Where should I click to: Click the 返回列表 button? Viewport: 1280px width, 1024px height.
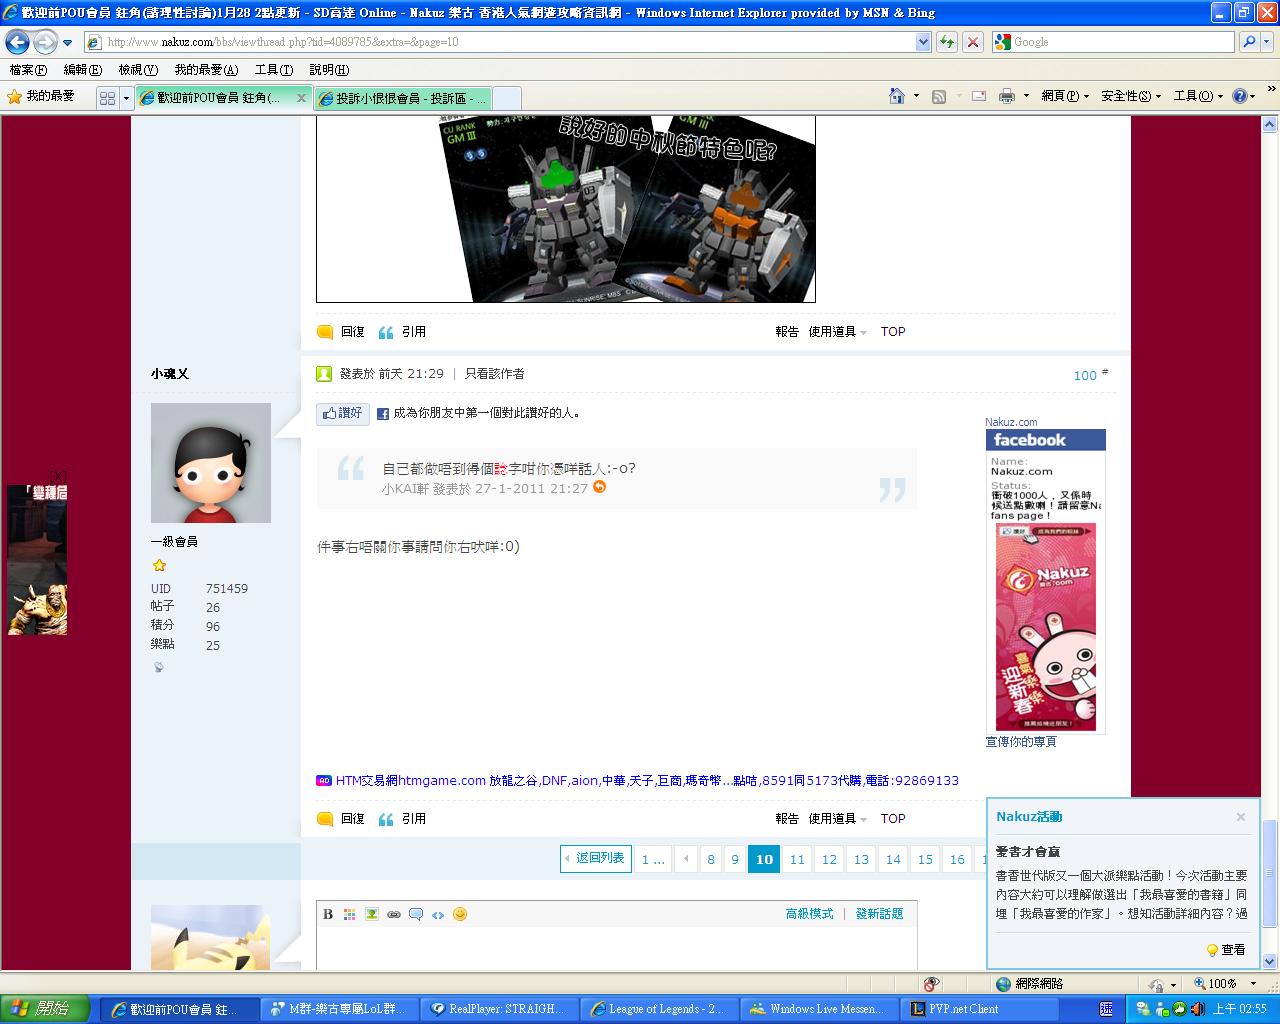click(596, 859)
